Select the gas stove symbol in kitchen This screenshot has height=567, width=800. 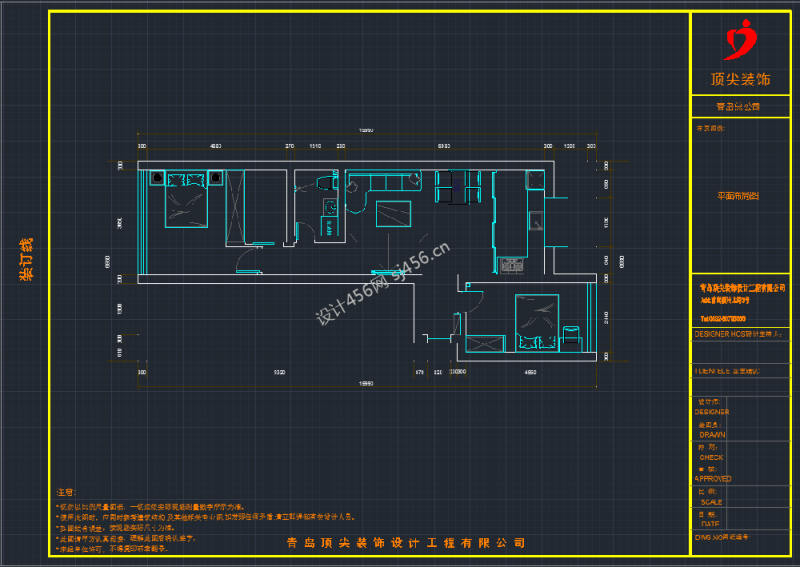click(511, 265)
